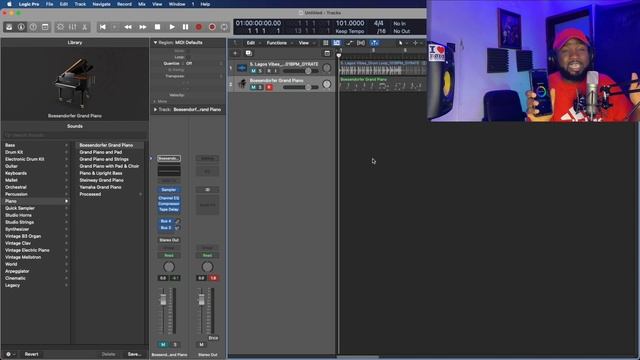Click the Pause button in the transport
The image size is (640, 360).
point(185,27)
